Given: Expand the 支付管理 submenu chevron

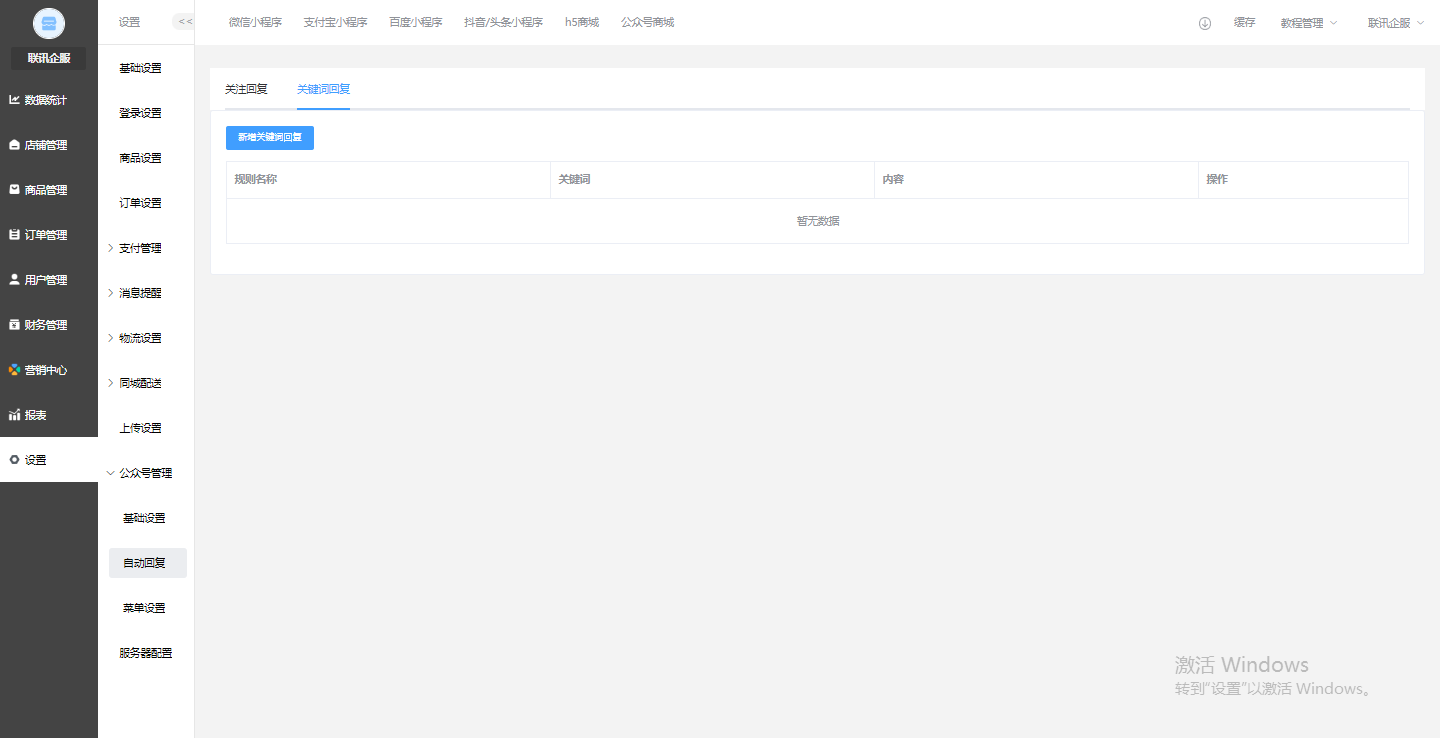Looking at the screenshot, I should (x=110, y=248).
